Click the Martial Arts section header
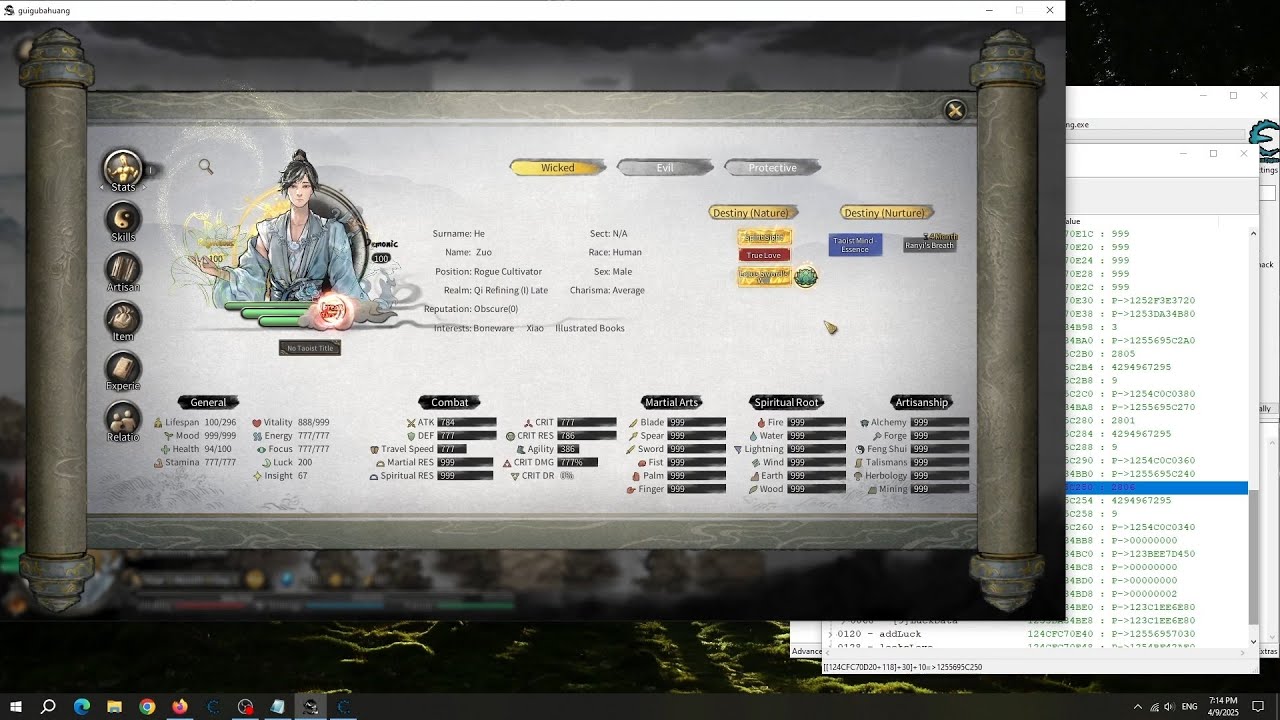Screen dimensions: 1280x720 click(671, 402)
